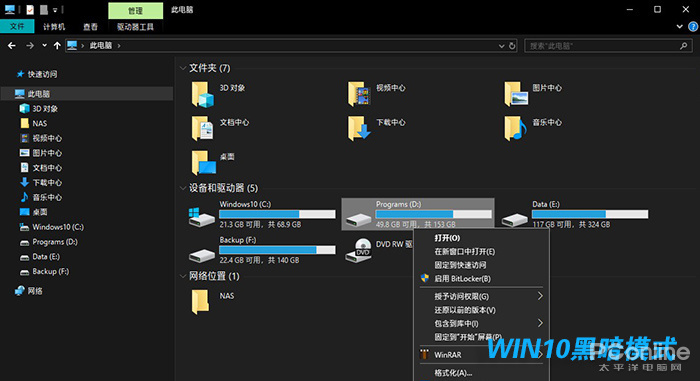Viewport: 700px width, 381px height.
Task: Go up one level with up arrow
Action: (57, 46)
